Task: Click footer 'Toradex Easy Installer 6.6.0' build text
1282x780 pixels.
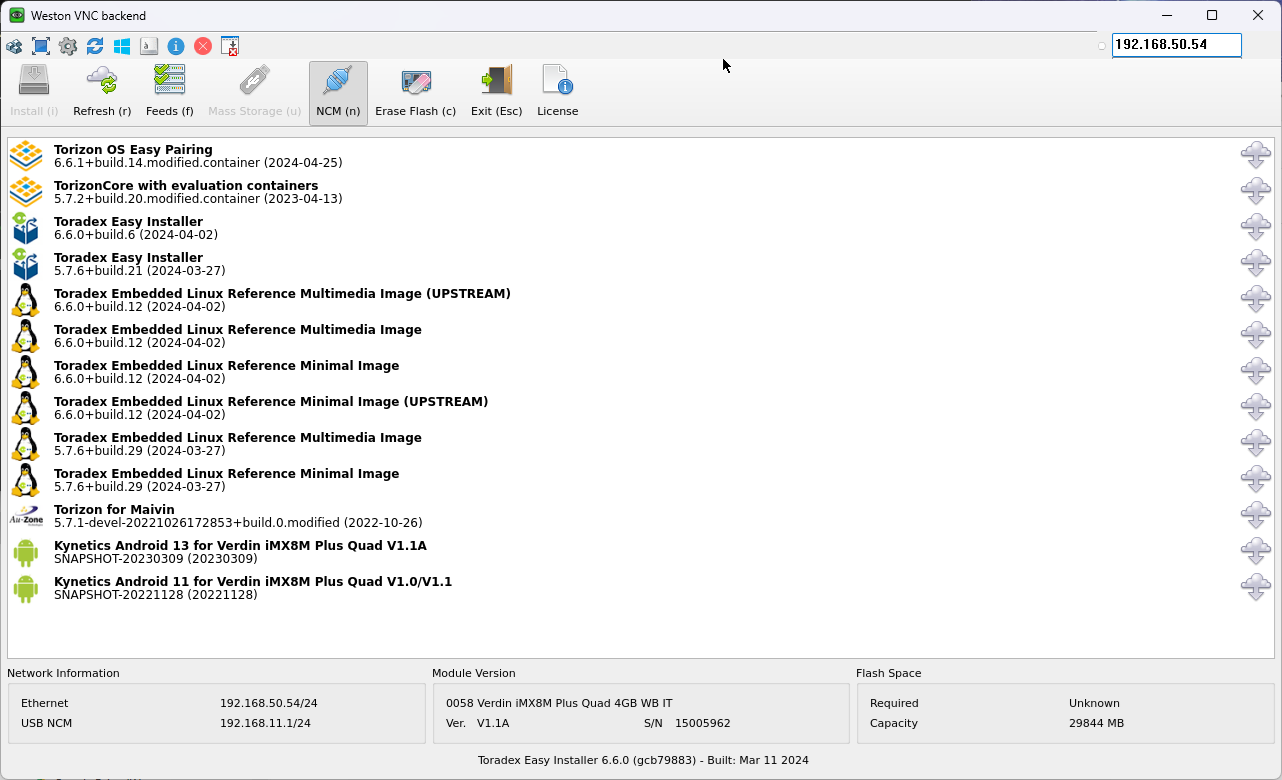Action: [x=643, y=760]
